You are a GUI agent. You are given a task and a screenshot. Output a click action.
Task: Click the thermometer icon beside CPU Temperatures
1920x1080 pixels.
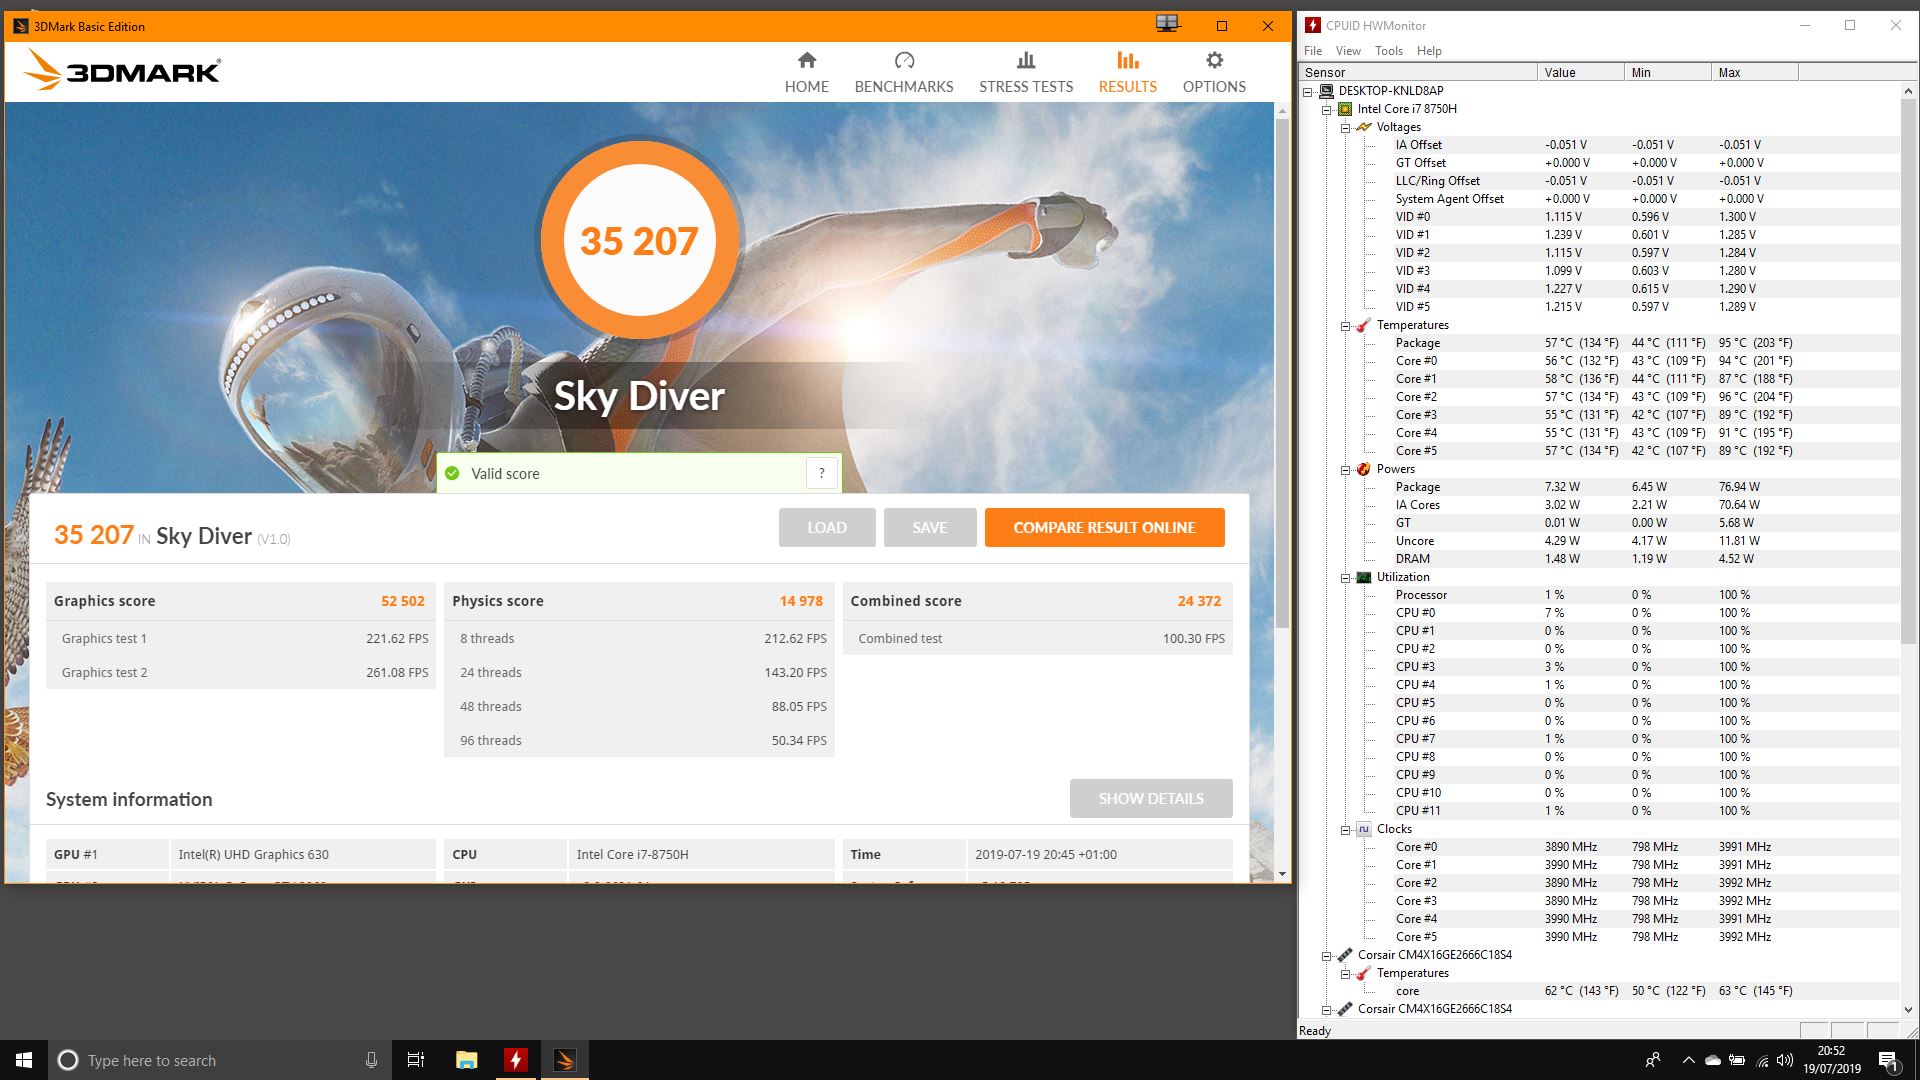(x=1364, y=325)
